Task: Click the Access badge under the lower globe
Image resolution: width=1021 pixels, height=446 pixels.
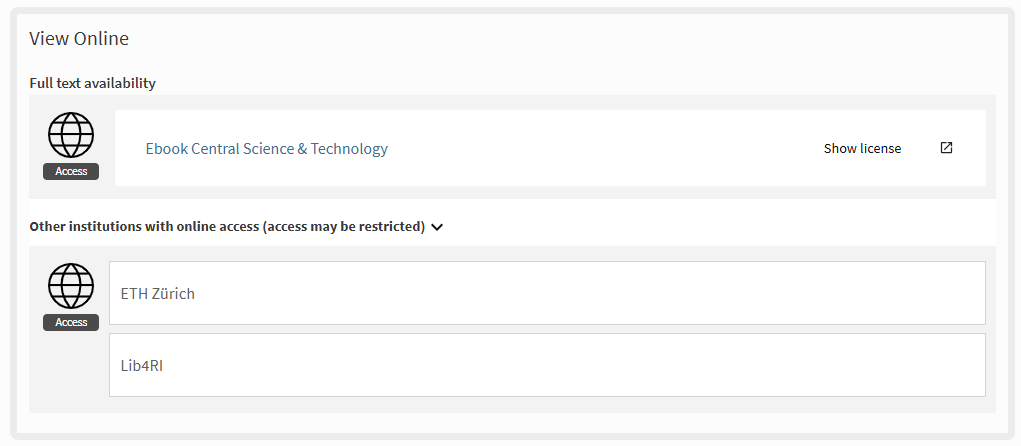Action: click(71, 322)
